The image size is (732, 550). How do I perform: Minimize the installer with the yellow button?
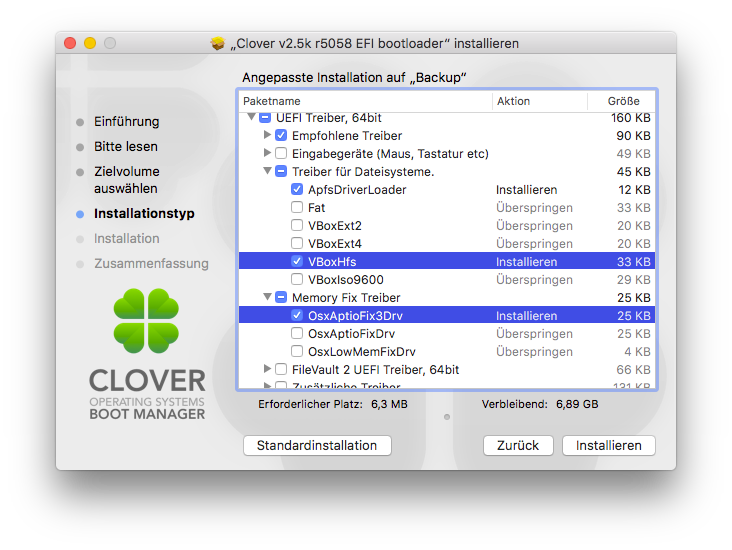pos(90,43)
